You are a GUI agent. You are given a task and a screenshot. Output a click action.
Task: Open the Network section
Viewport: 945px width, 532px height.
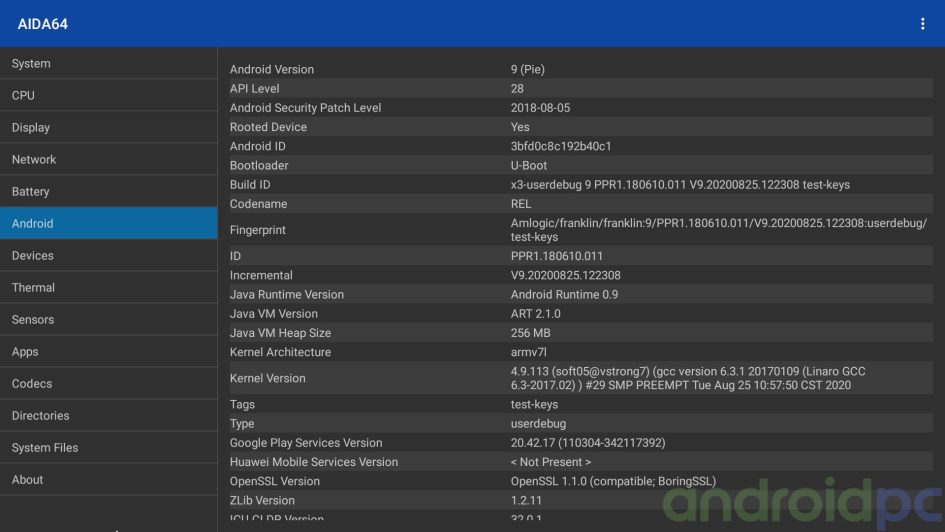[x=108, y=159]
